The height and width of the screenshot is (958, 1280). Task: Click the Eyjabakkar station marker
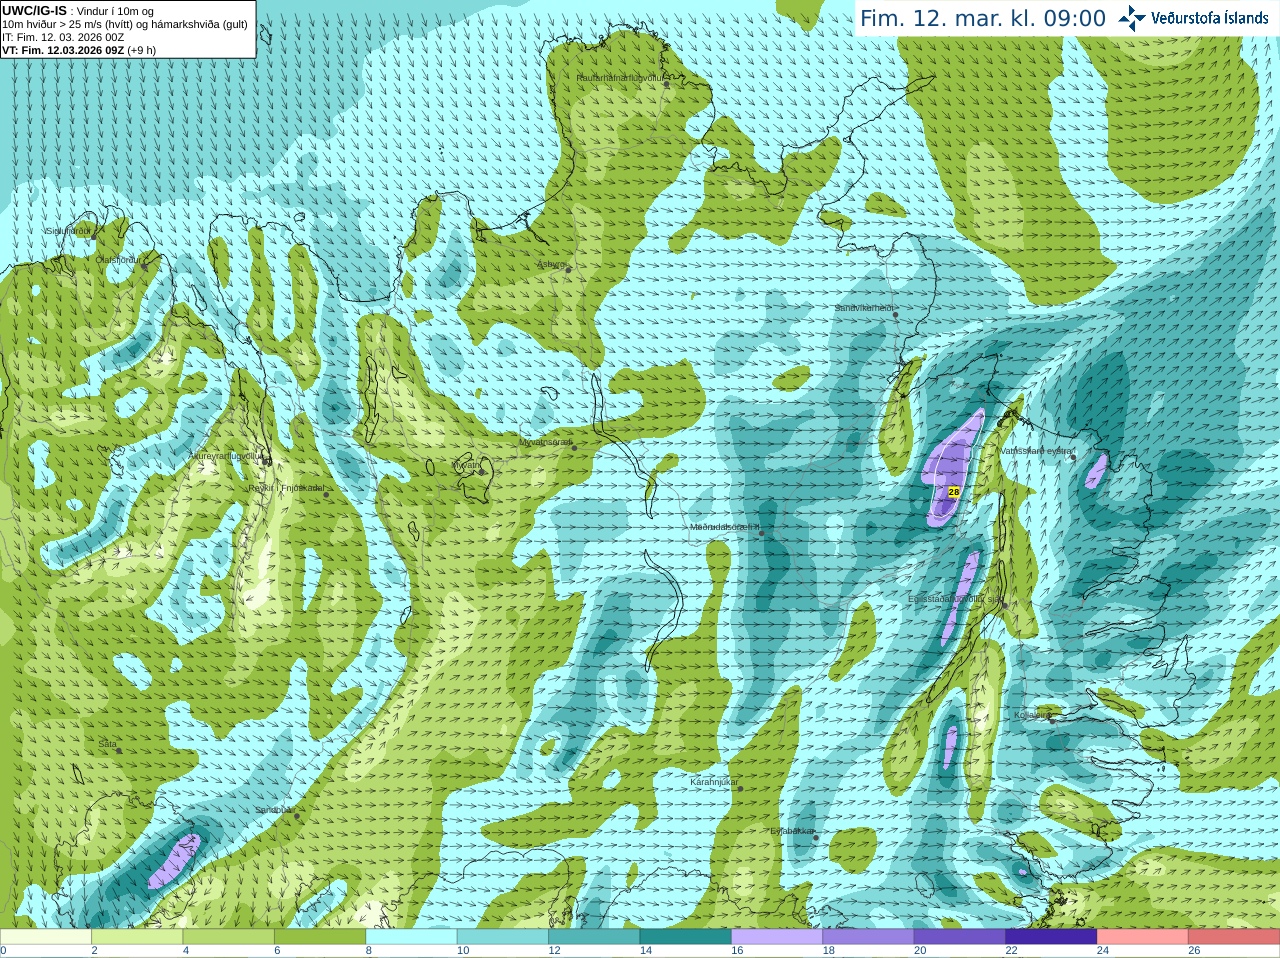click(816, 837)
